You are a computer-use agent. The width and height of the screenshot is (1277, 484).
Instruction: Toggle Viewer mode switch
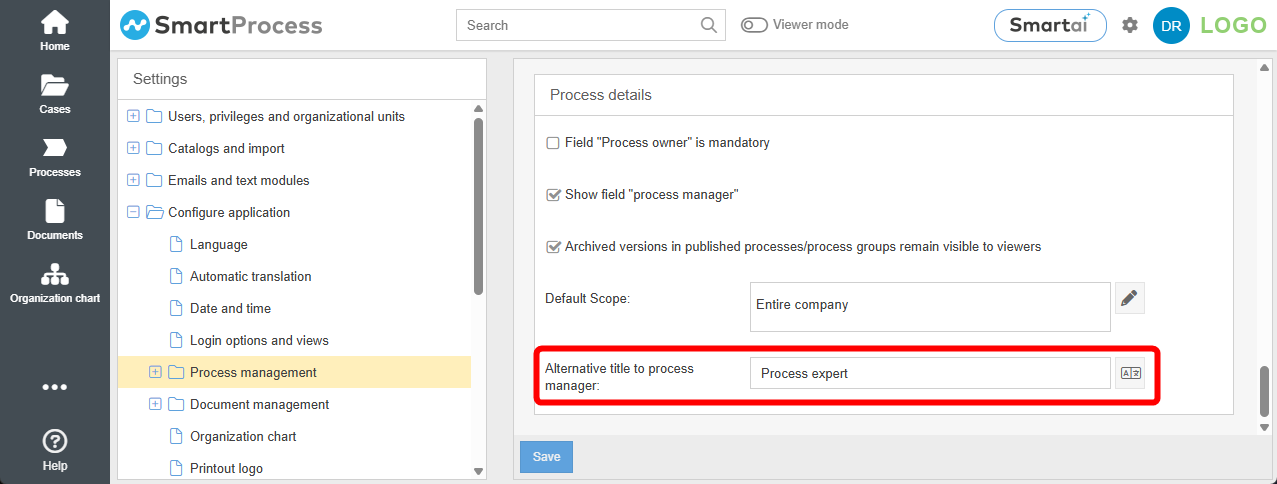point(754,25)
